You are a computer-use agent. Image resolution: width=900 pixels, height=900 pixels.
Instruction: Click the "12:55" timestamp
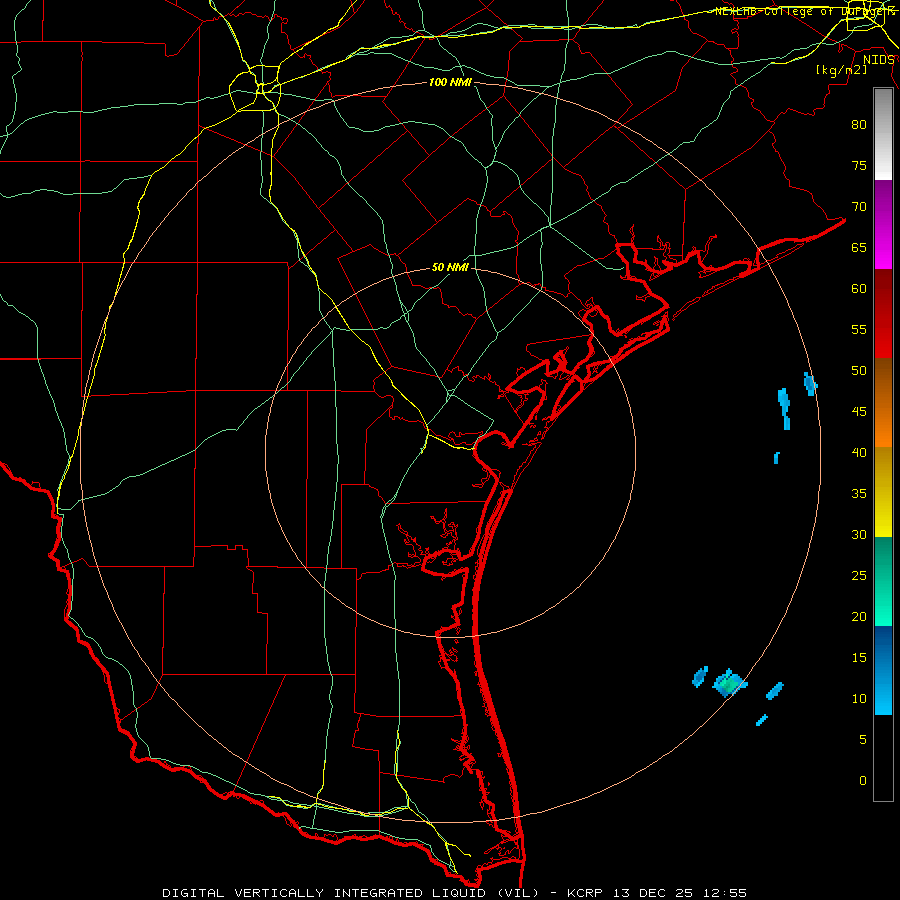[723, 893]
